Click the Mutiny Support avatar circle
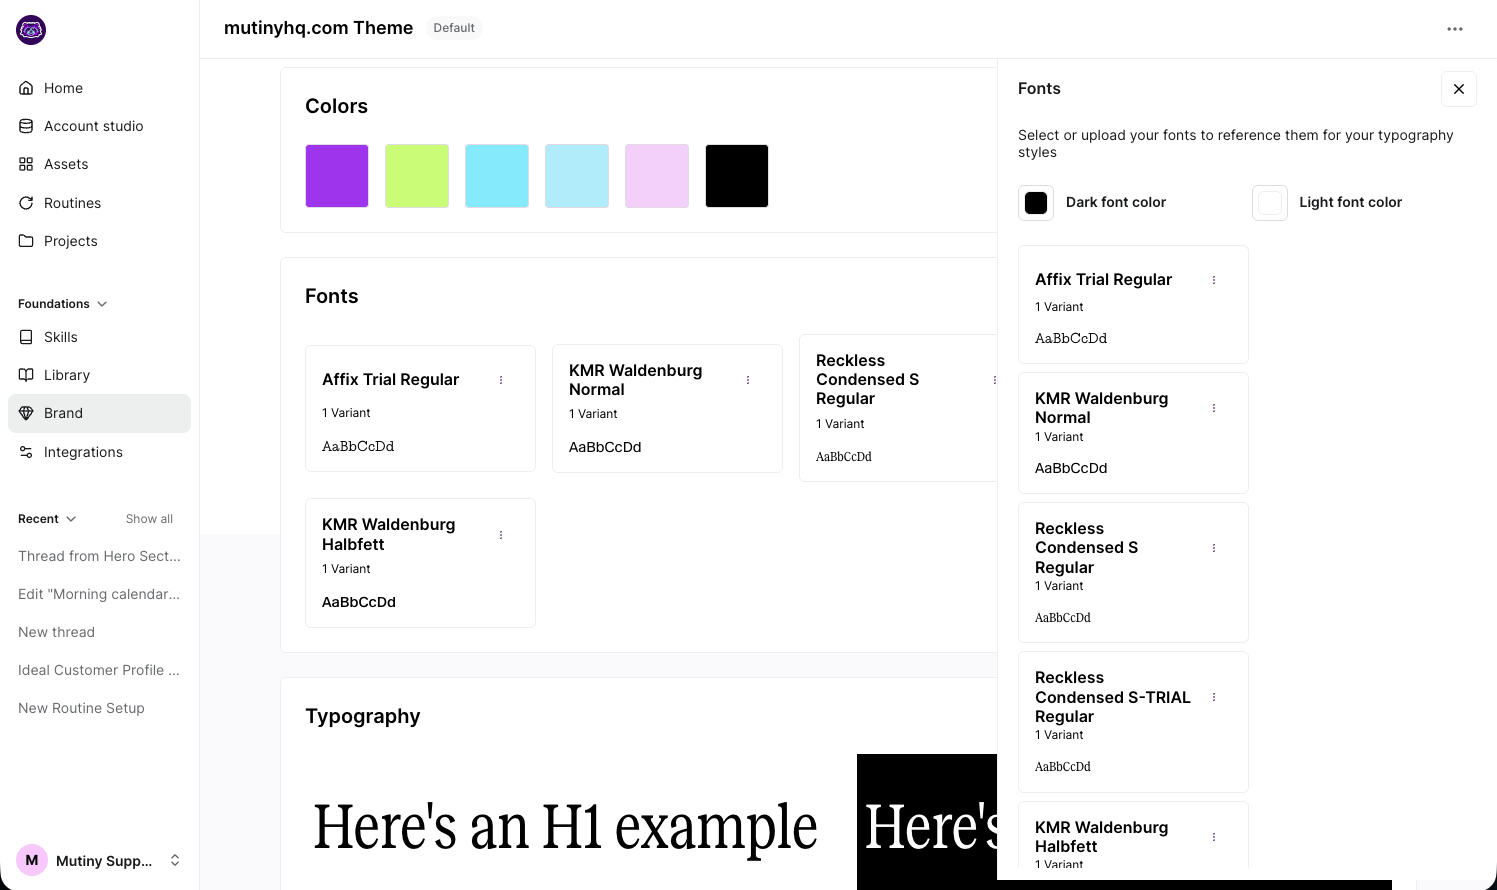 click(x=32, y=860)
